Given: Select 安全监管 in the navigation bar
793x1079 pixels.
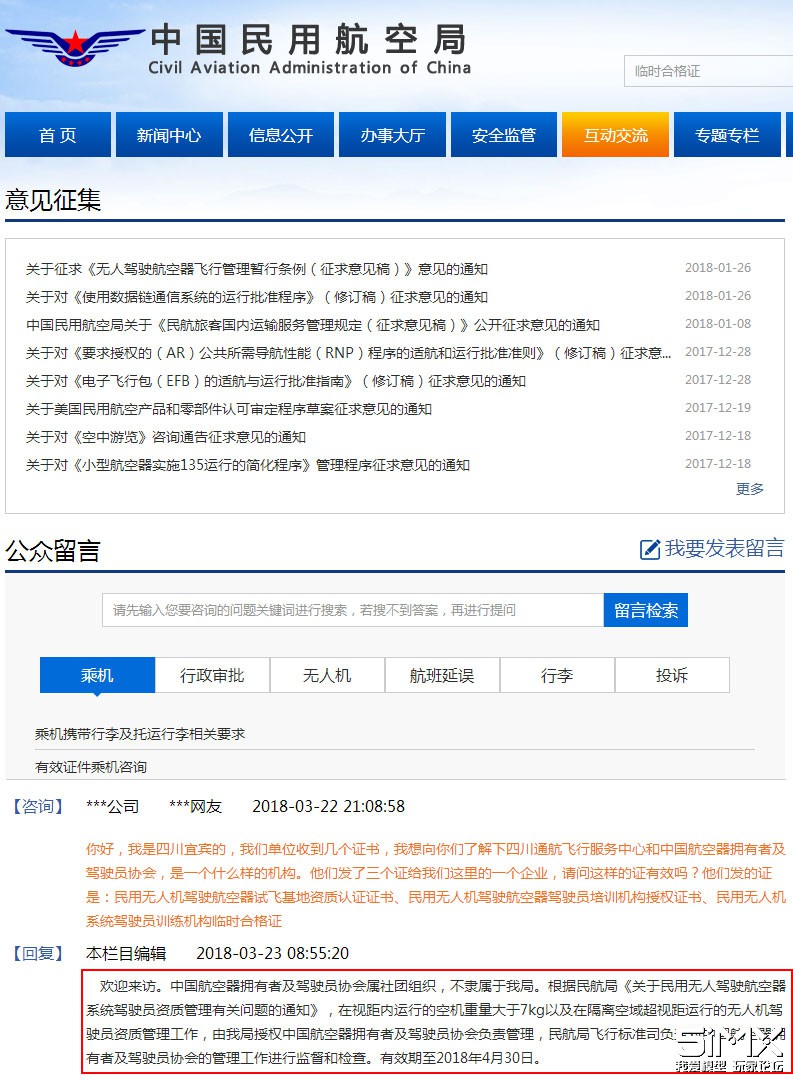Looking at the screenshot, I should coord(504,135).
